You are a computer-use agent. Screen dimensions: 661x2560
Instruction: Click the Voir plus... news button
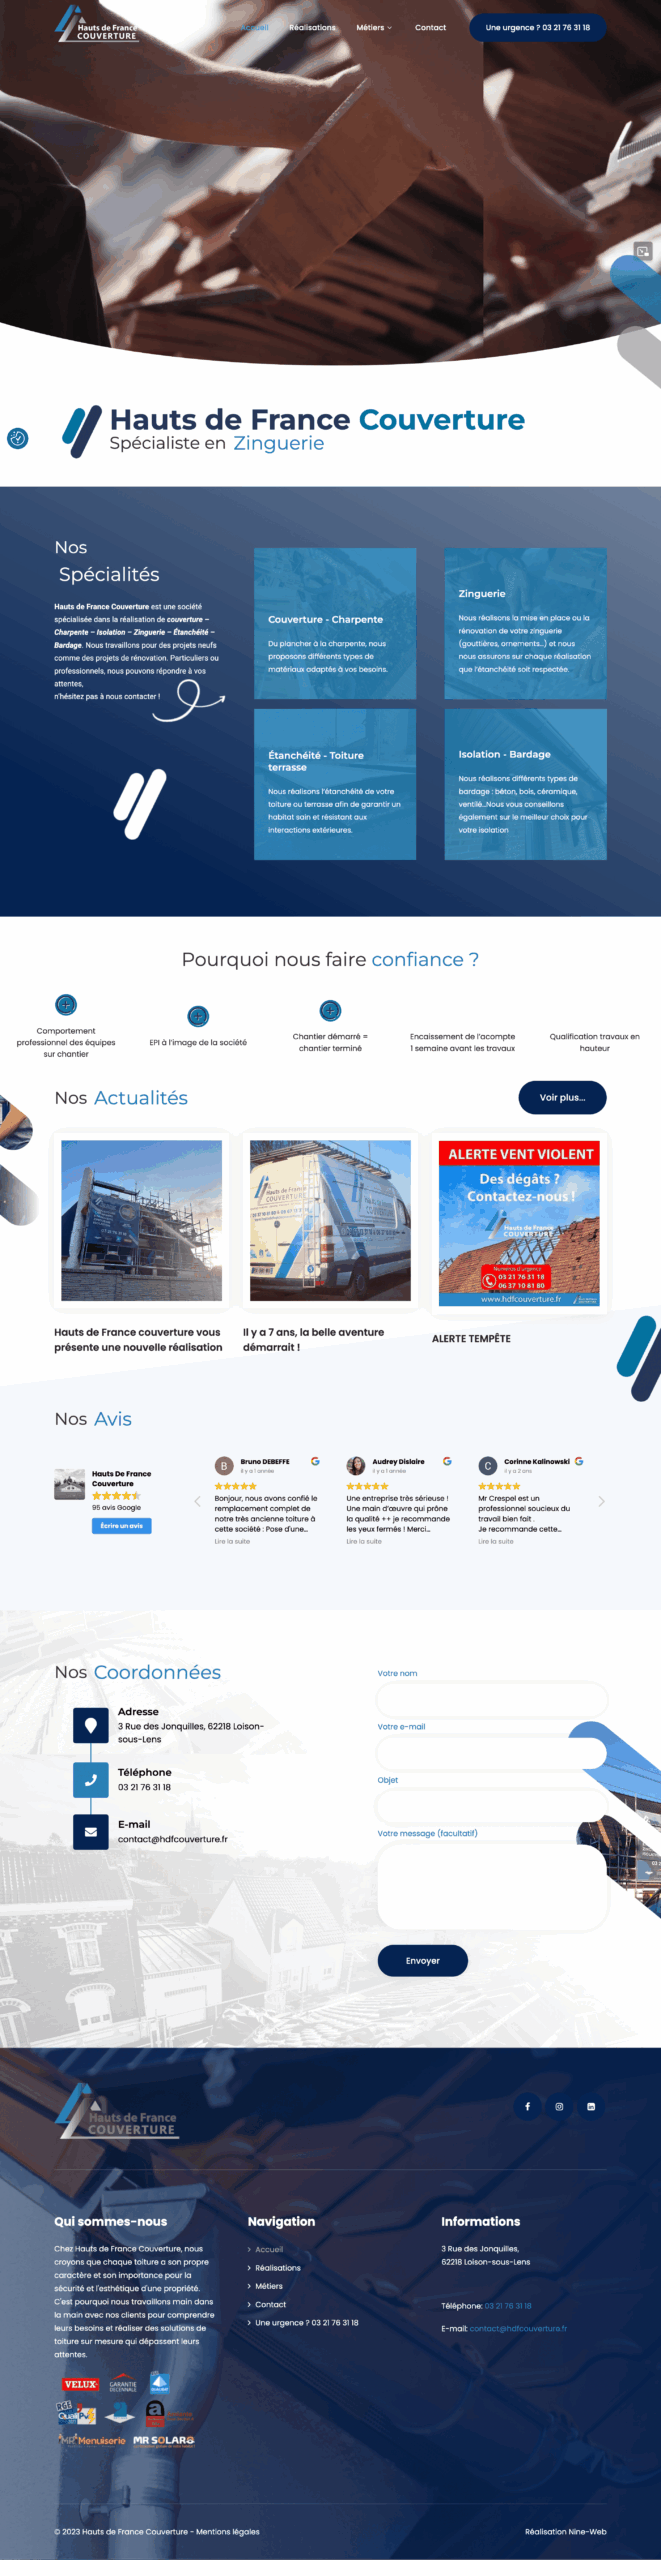(x=562, y=1097)
